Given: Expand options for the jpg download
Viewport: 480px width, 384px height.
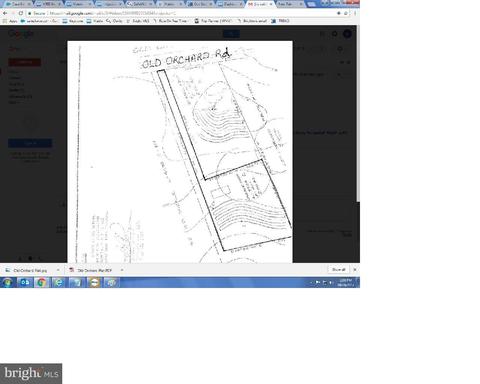Looking at the screenshot, I should point(58,270).
